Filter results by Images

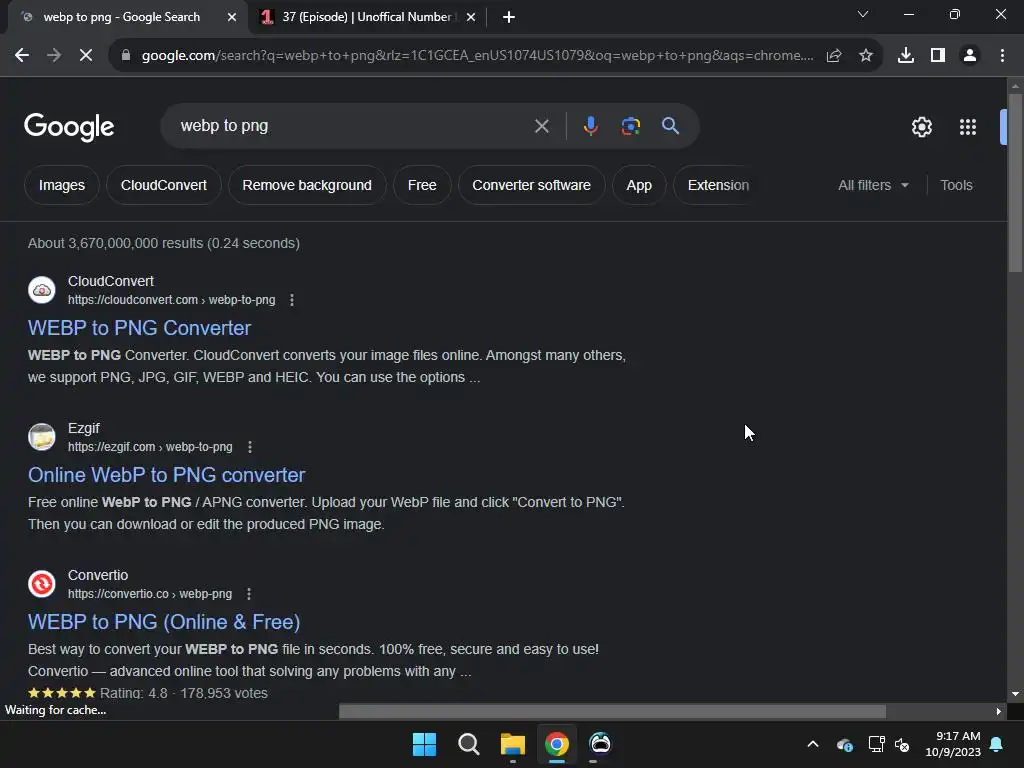pyautogui.click(x=61, y=185)
